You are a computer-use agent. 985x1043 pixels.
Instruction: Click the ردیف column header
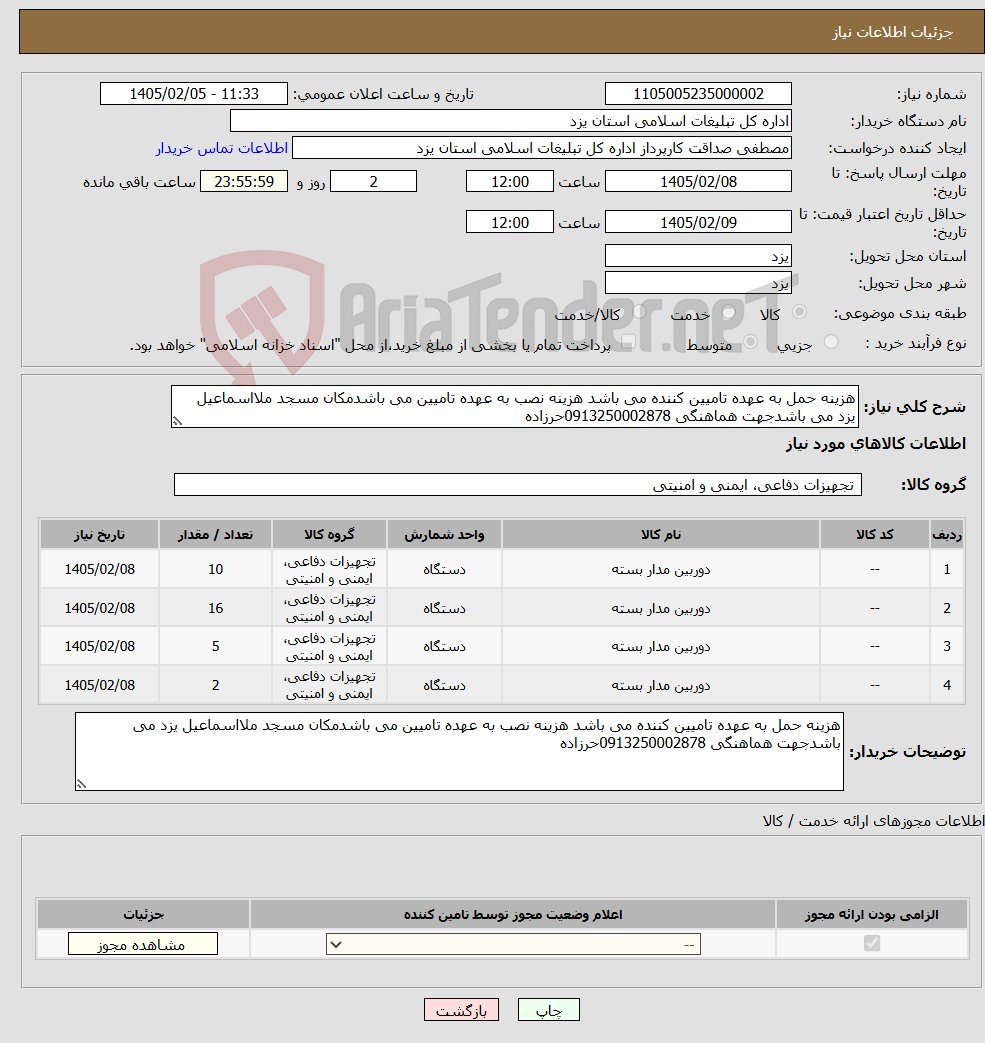(x=947, y=535)
